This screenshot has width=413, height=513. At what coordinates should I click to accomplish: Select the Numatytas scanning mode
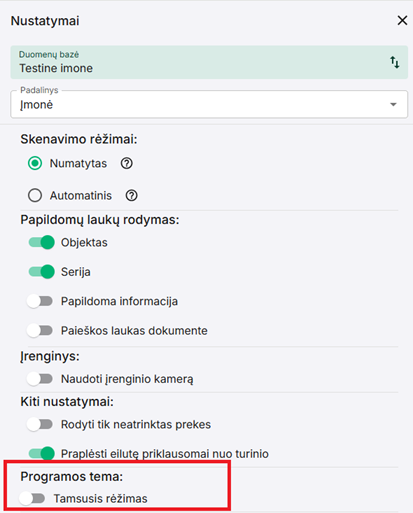(x=35, y=163)
